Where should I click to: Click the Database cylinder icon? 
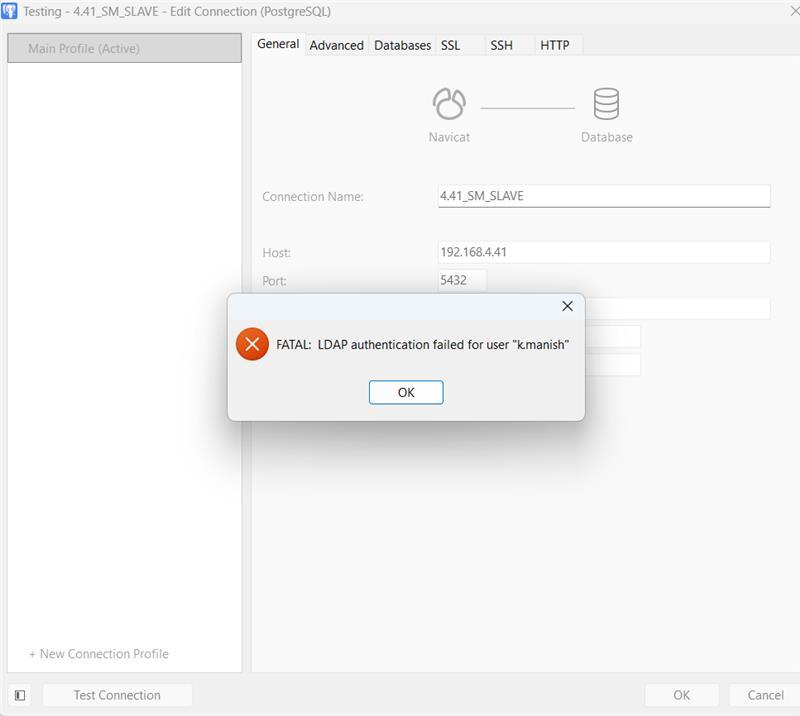coord(606,104)
